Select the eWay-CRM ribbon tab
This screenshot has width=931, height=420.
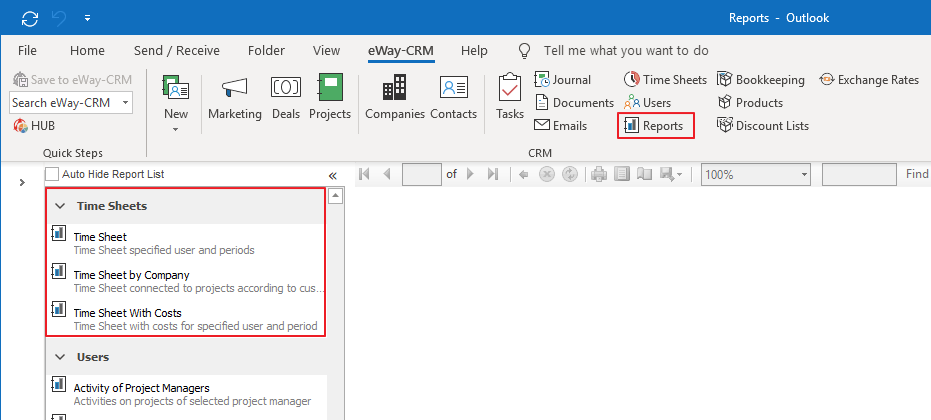pyautogui.click(x=401, y=51)
